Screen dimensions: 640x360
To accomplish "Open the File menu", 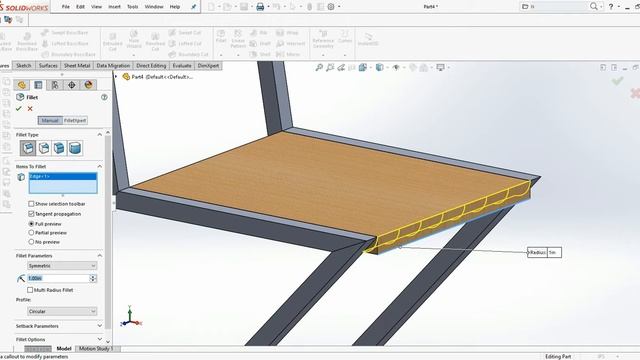I will (x=65, y=7).
